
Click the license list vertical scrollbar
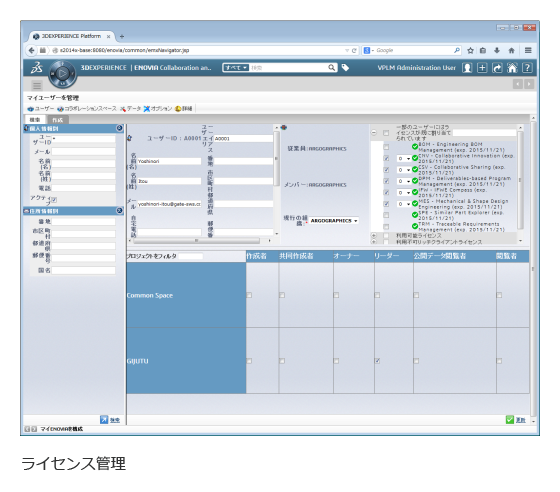[520, 180]
